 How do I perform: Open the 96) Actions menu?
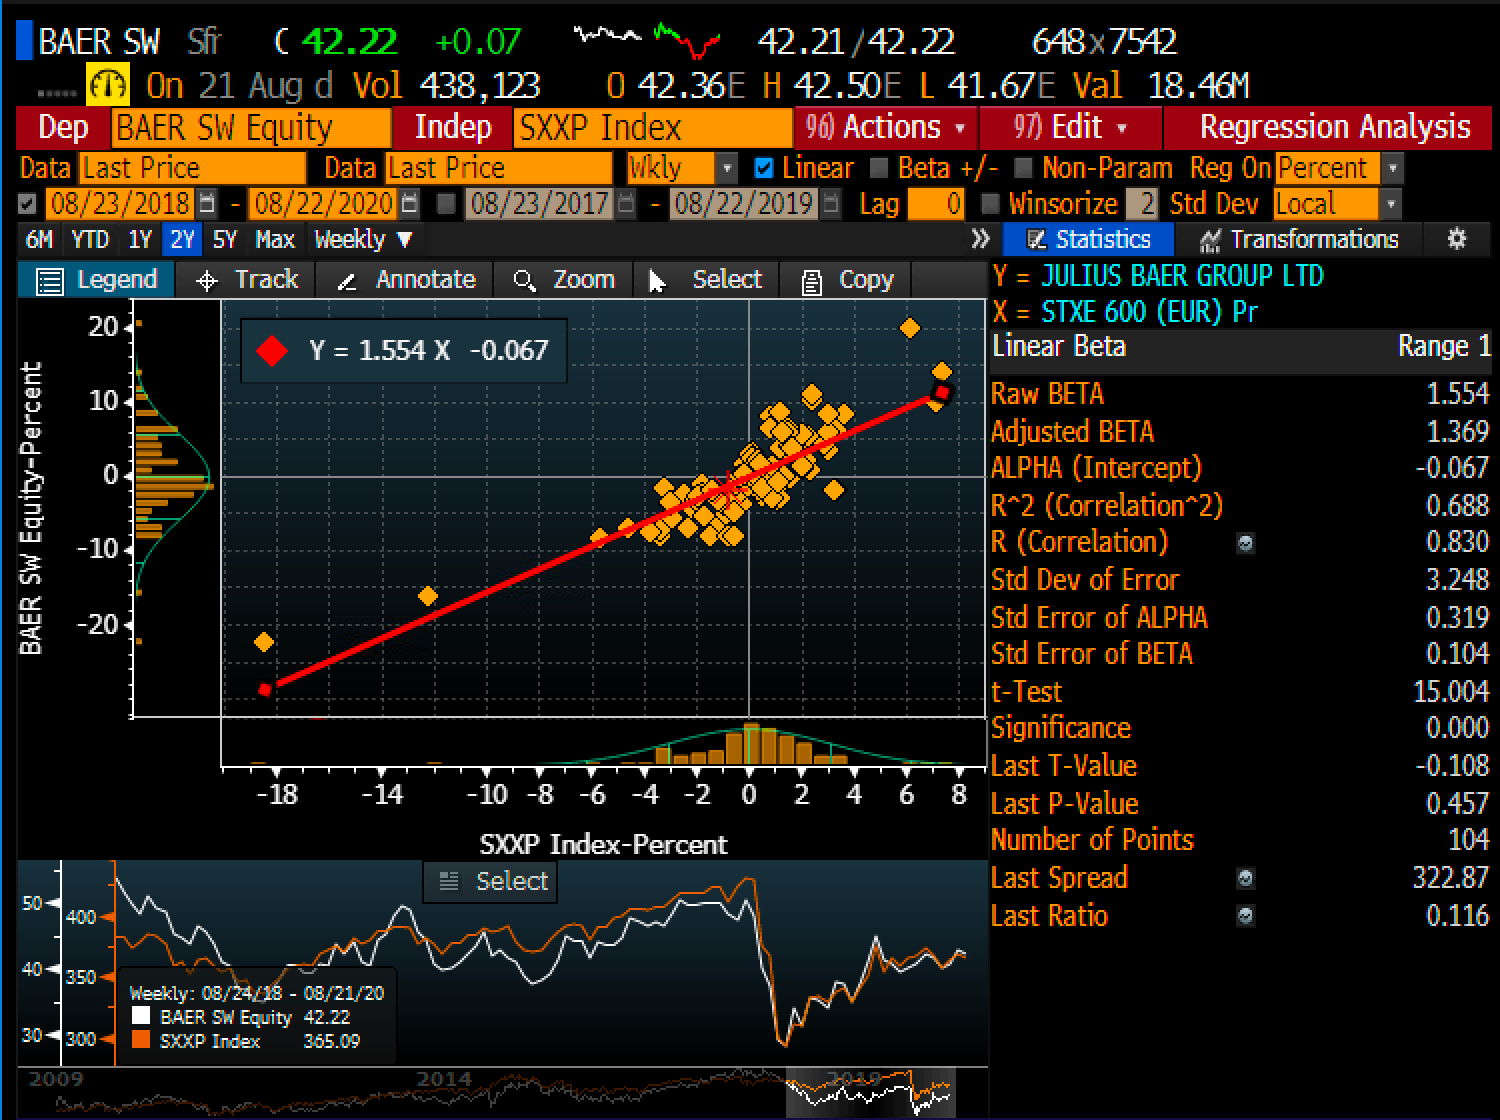click(886, 128)
